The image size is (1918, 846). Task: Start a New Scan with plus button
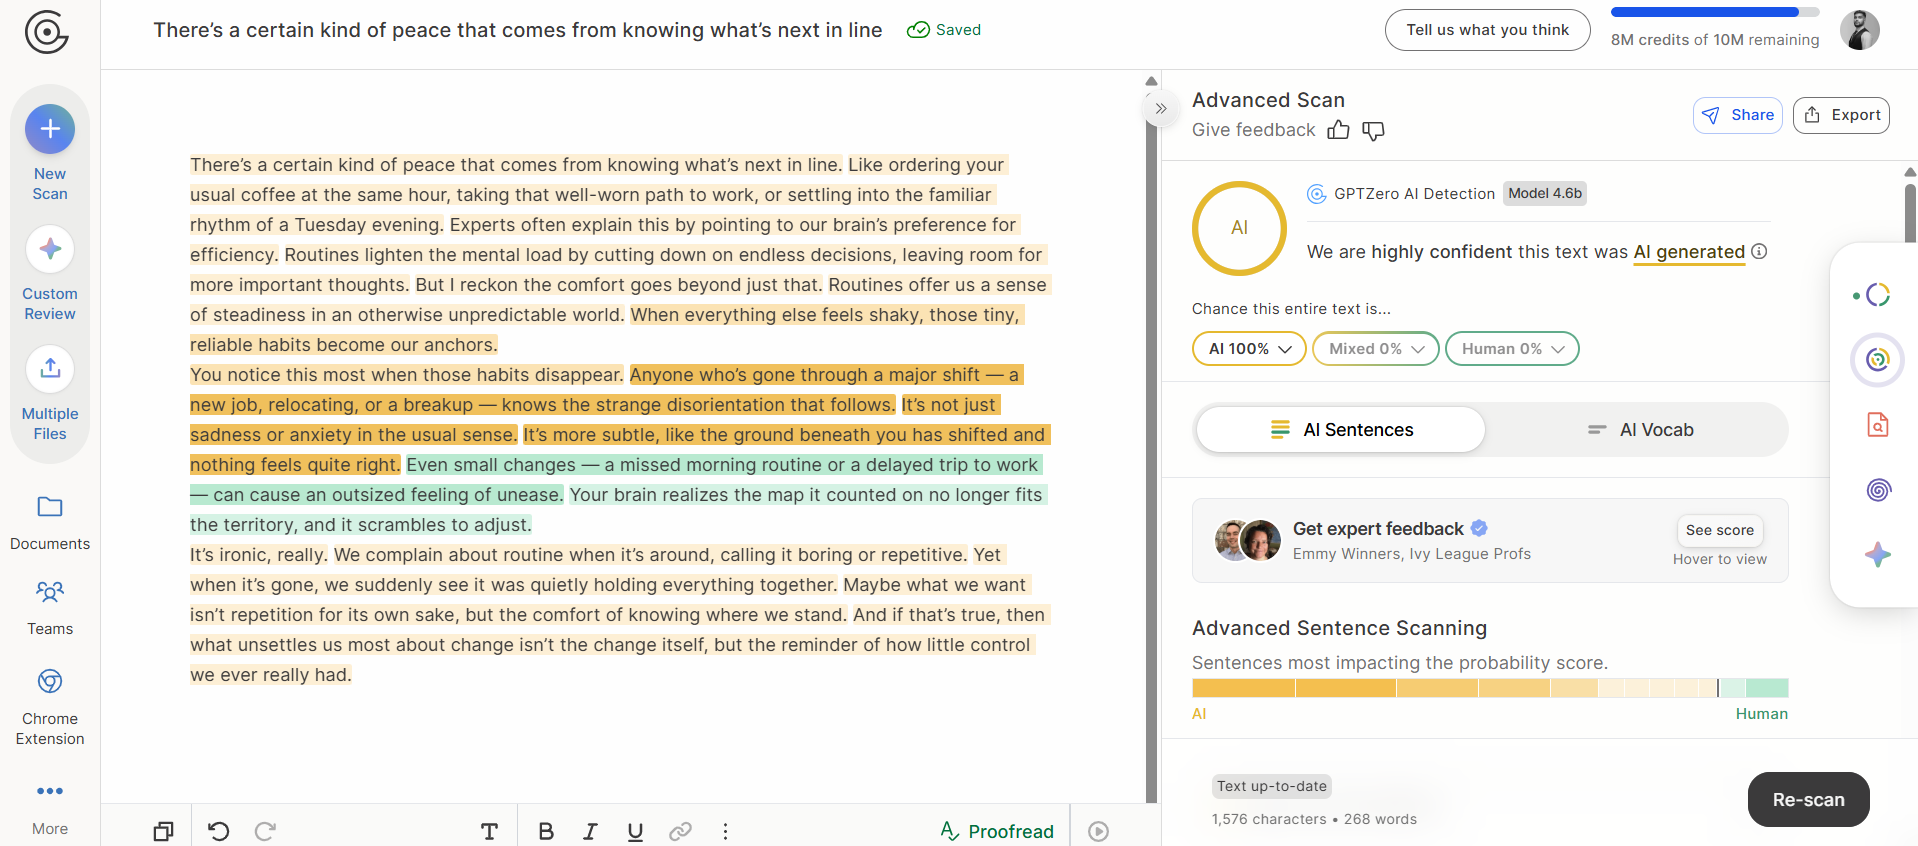click(x=50, y=129)
